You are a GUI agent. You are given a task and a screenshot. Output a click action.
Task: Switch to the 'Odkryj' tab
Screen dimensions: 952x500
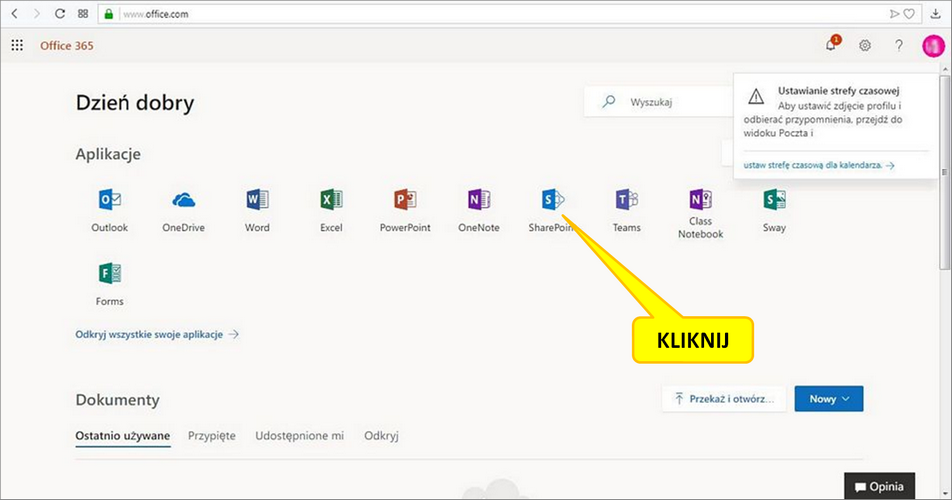[381, 436]
